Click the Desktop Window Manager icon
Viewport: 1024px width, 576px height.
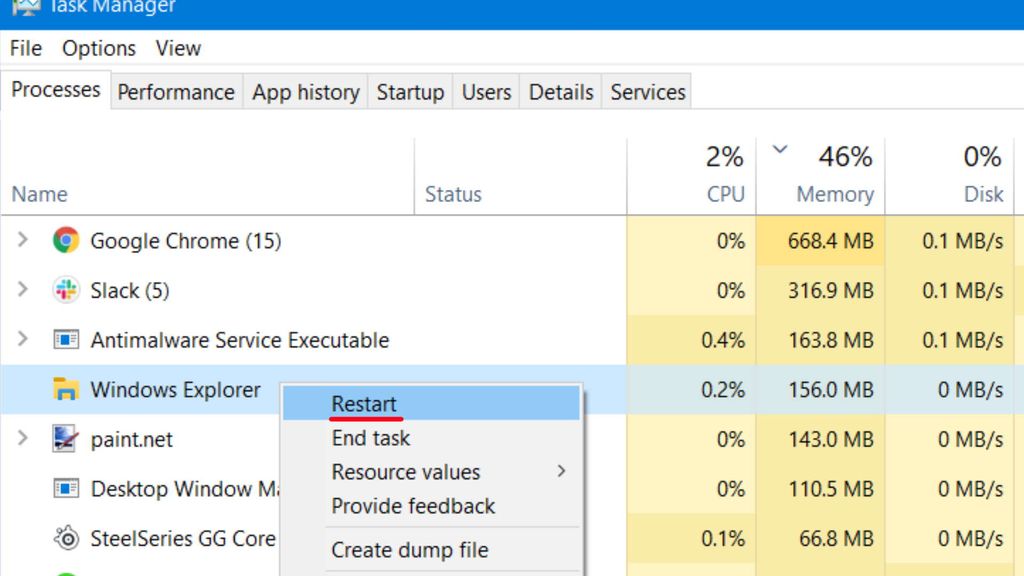click(x=65, y=489)
